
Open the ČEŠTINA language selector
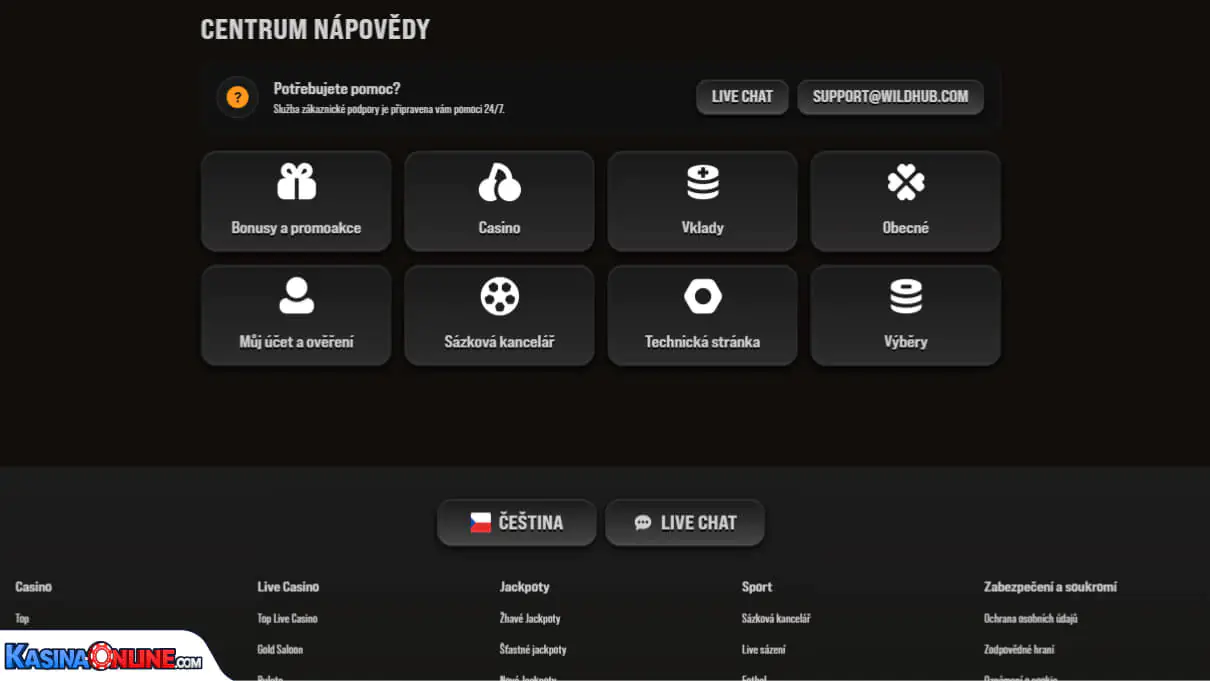click(x=517, y=523)
